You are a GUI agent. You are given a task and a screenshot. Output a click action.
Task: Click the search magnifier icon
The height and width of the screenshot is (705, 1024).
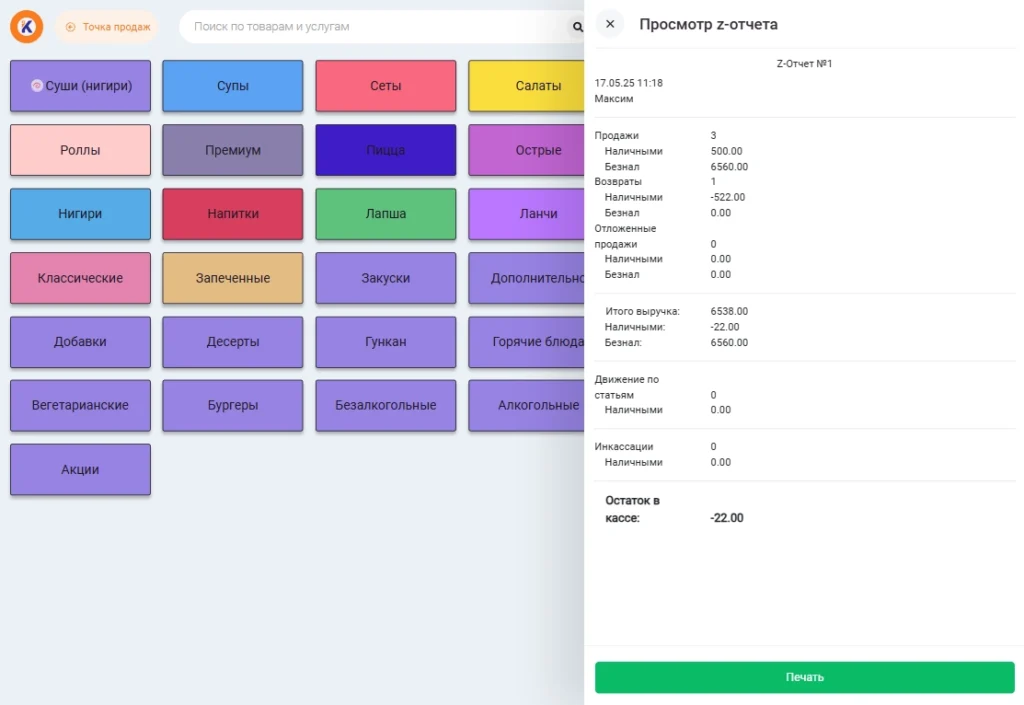pos(576,27)
